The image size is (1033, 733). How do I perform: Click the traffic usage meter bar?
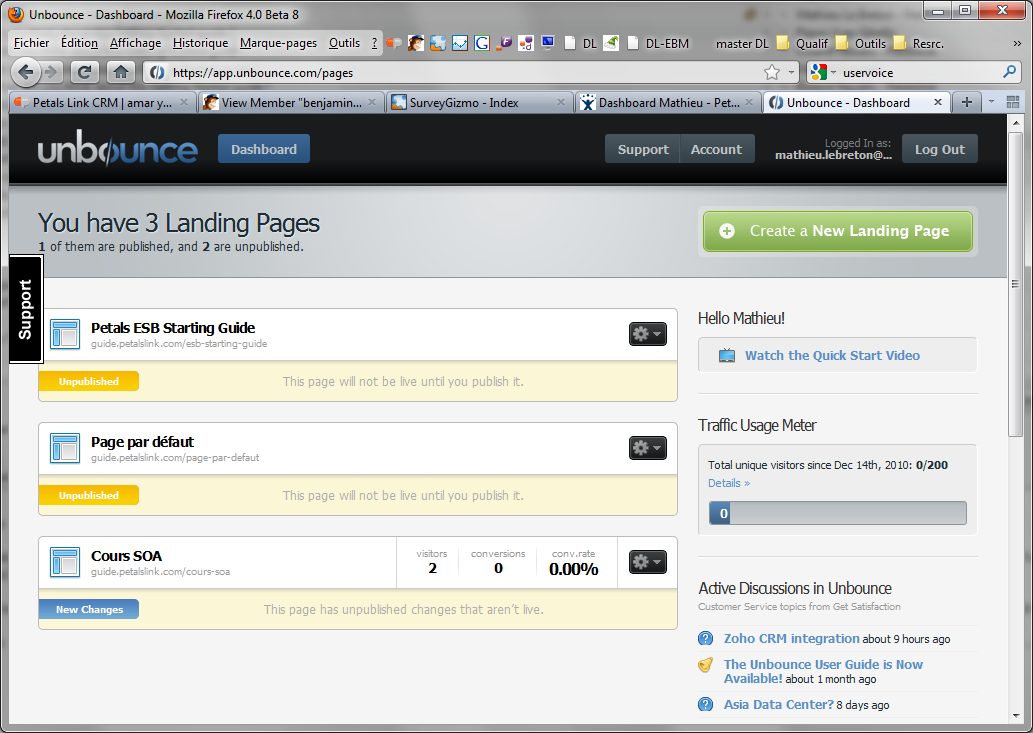click(x=837, y=513)
